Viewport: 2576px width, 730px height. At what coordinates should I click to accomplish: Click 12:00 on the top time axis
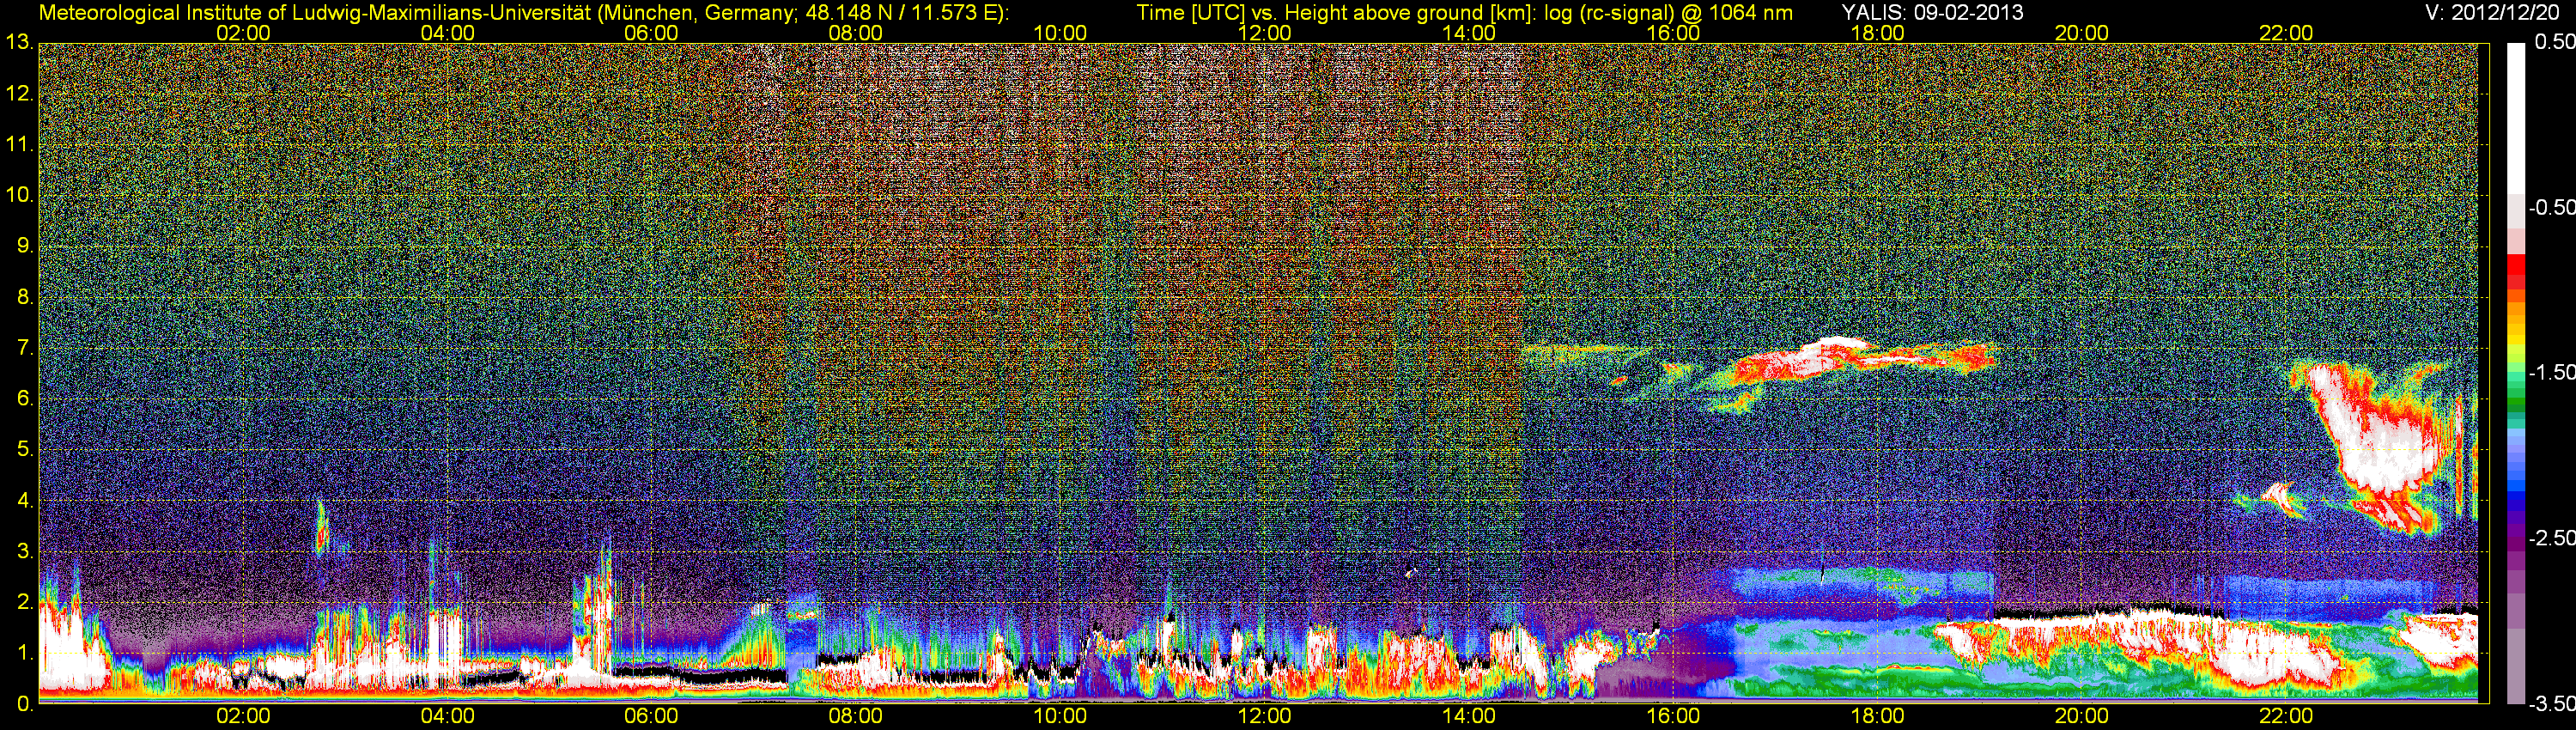(x=1264, y=33)
